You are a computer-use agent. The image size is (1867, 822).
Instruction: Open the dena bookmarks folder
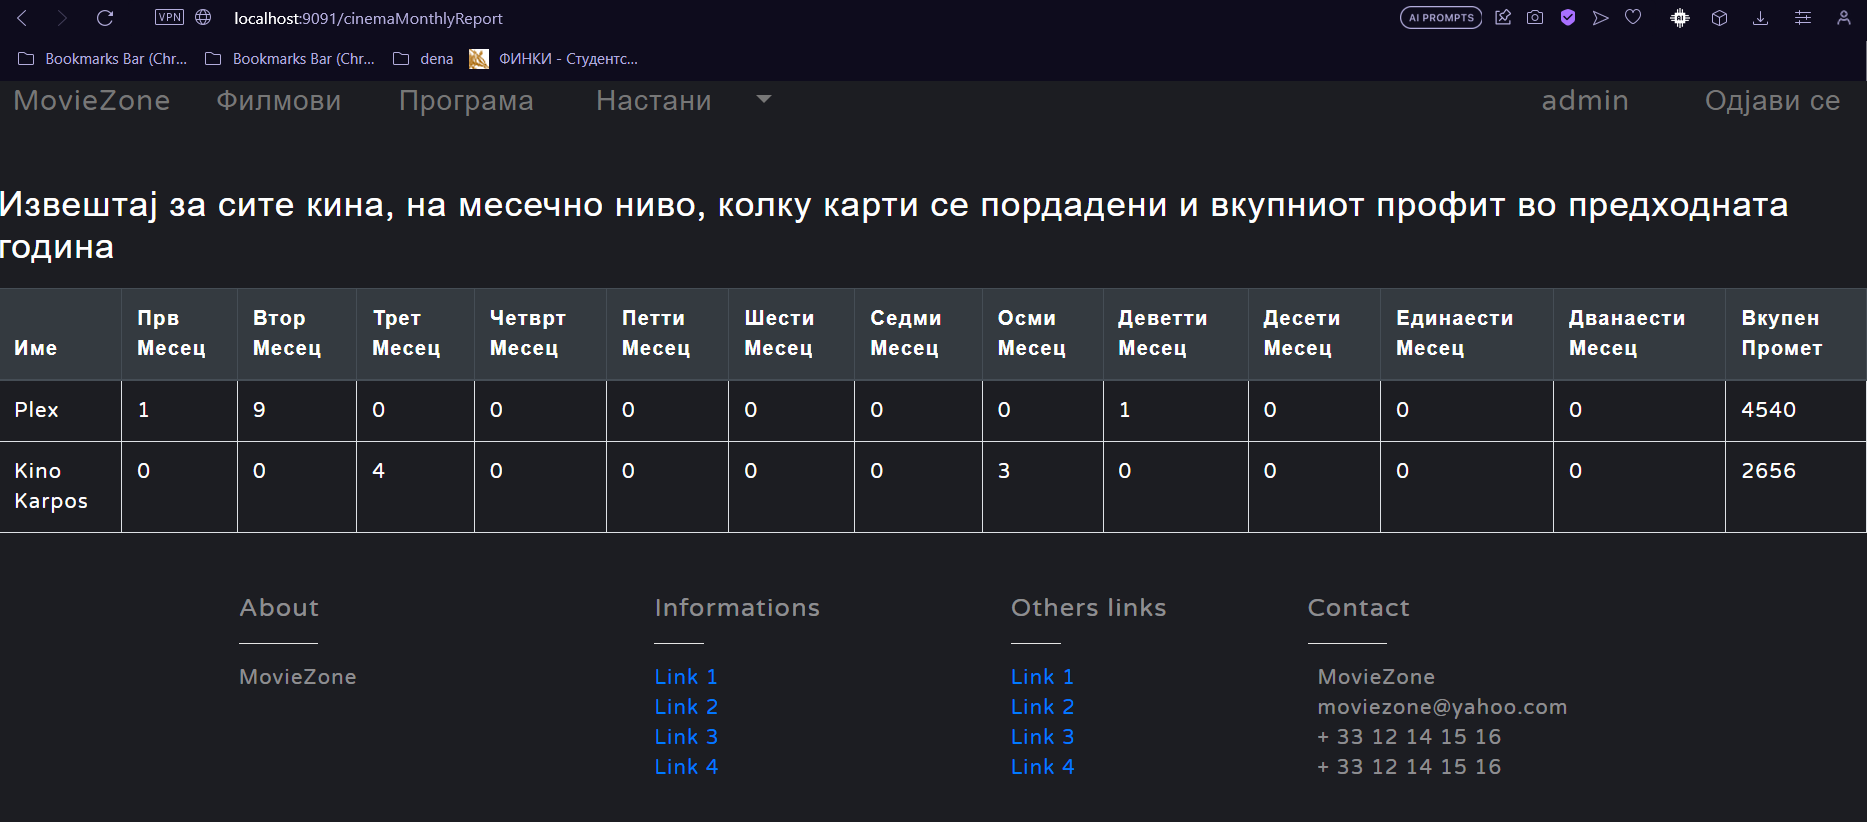423,59
